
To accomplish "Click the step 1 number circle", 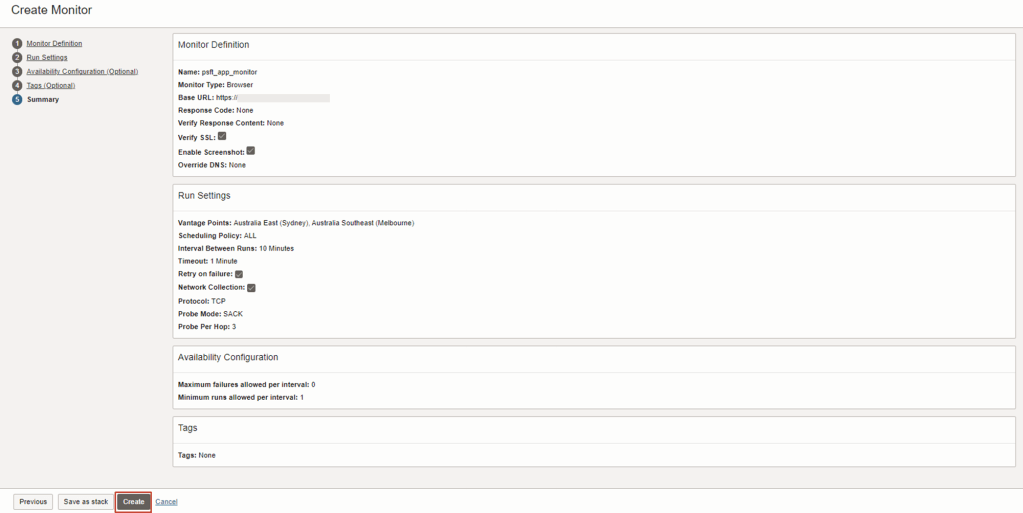I will point(17,44).
